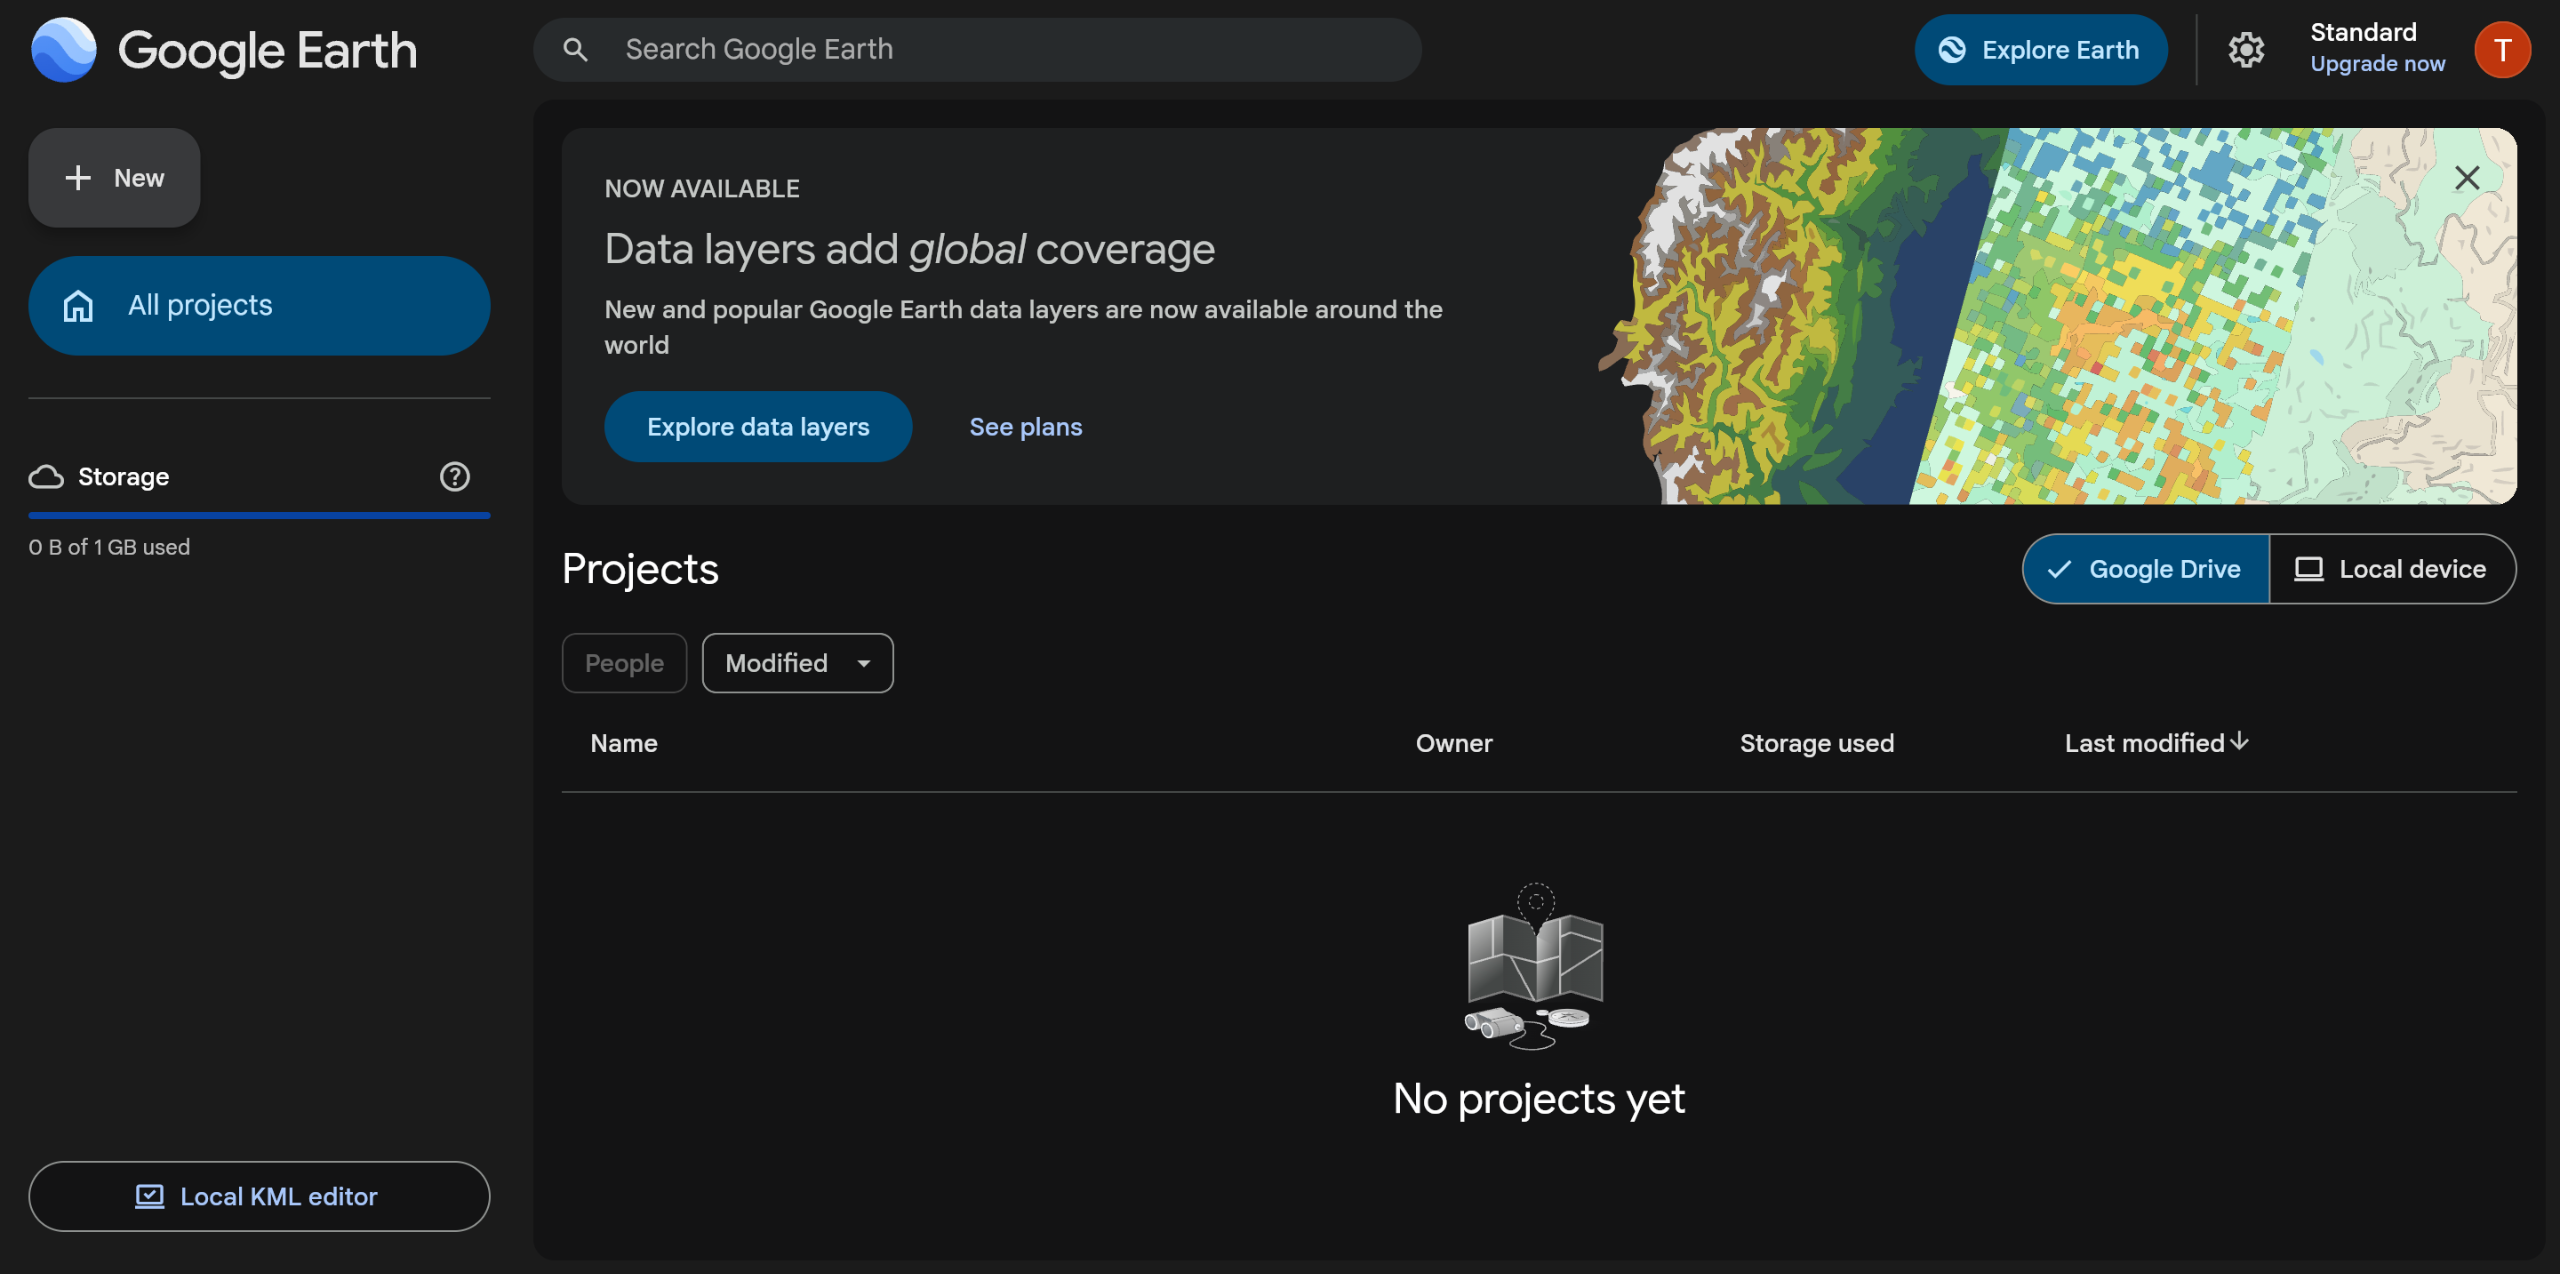The width and height of the screenshot is (2560, 1274).
Task: Switch to Local device projects
Action: pyautogui.click(x=2392, y=569)
